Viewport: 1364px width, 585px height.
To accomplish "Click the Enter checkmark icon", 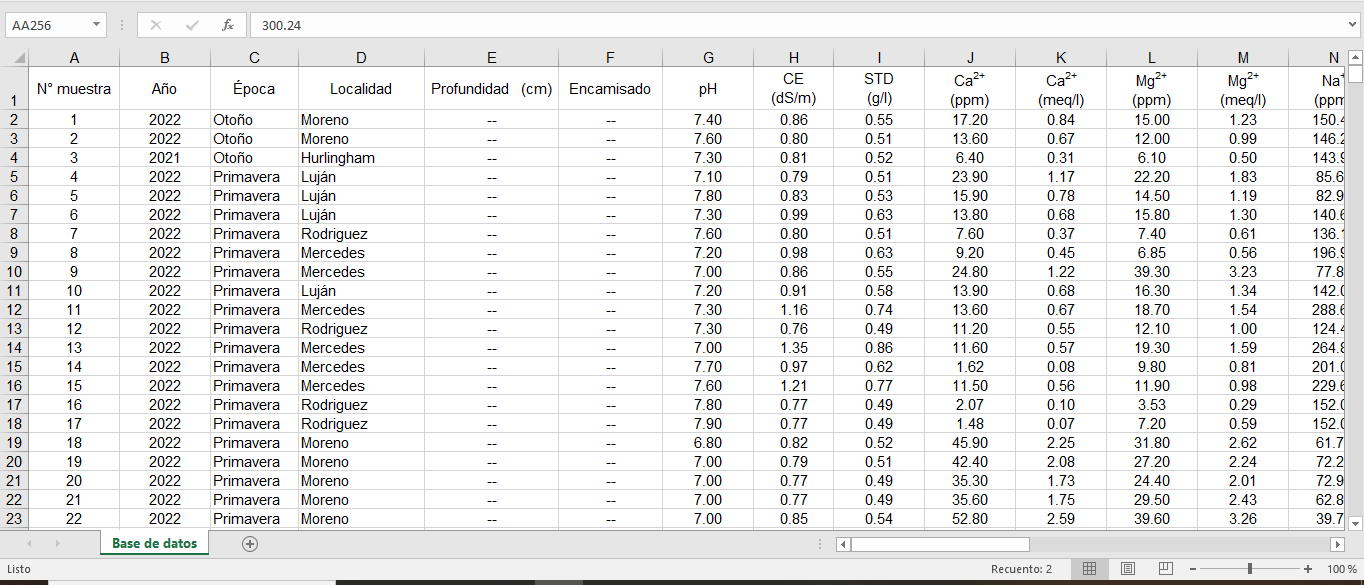I will pyautogui.click(x=192, y=25).
